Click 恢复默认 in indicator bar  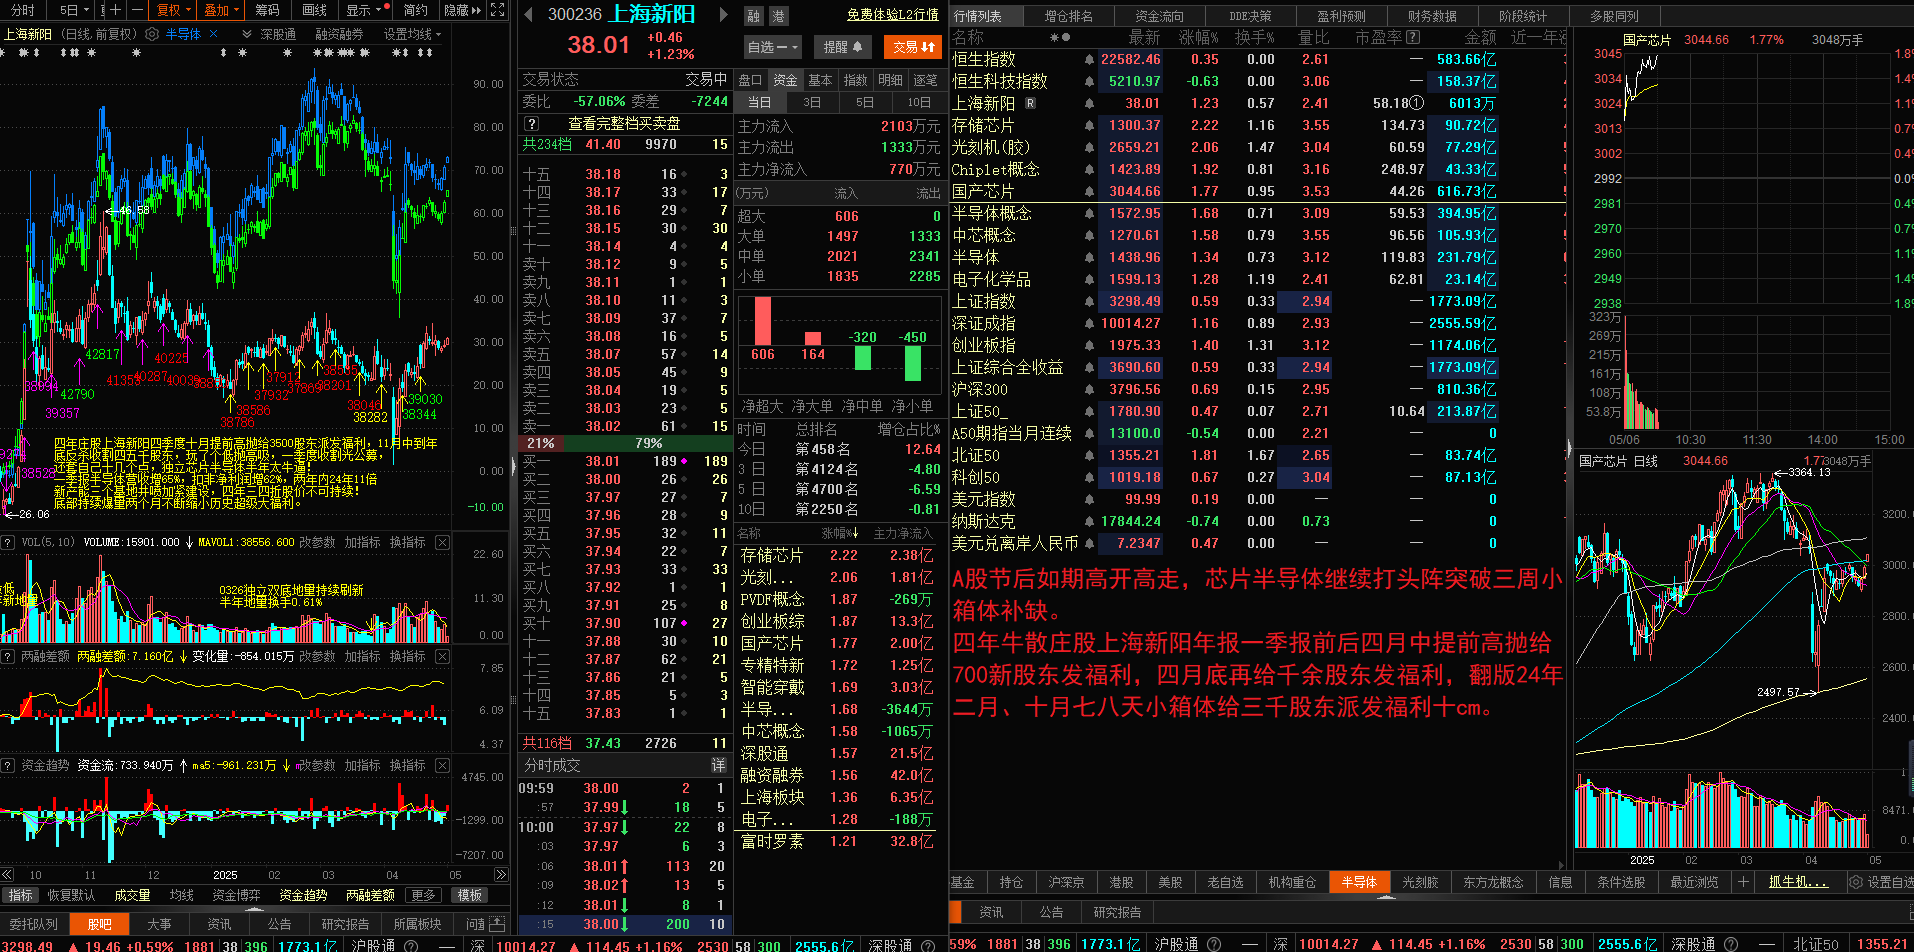(71, 895)
